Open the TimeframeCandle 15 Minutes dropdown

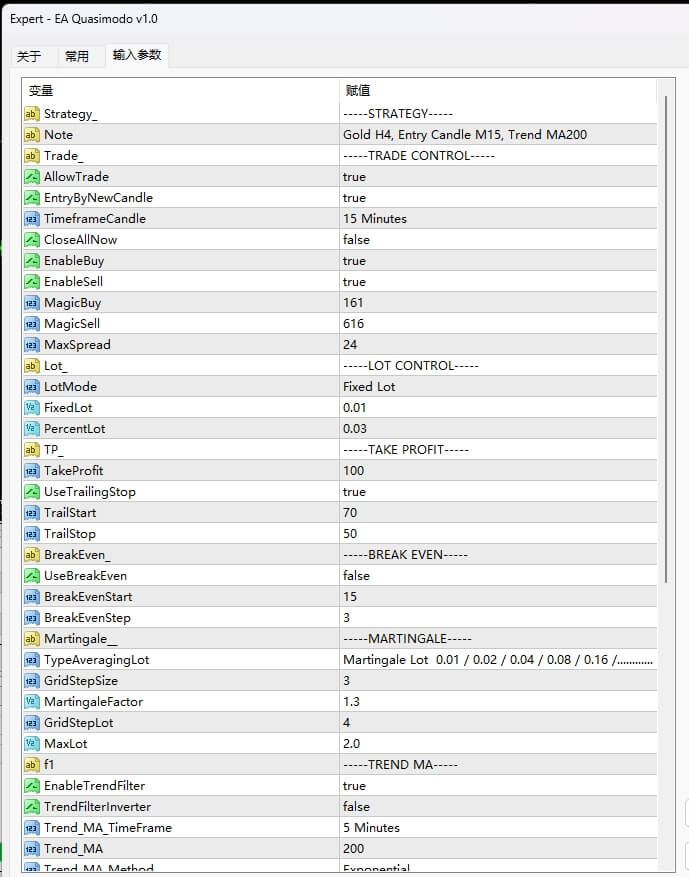pos(374,219)
